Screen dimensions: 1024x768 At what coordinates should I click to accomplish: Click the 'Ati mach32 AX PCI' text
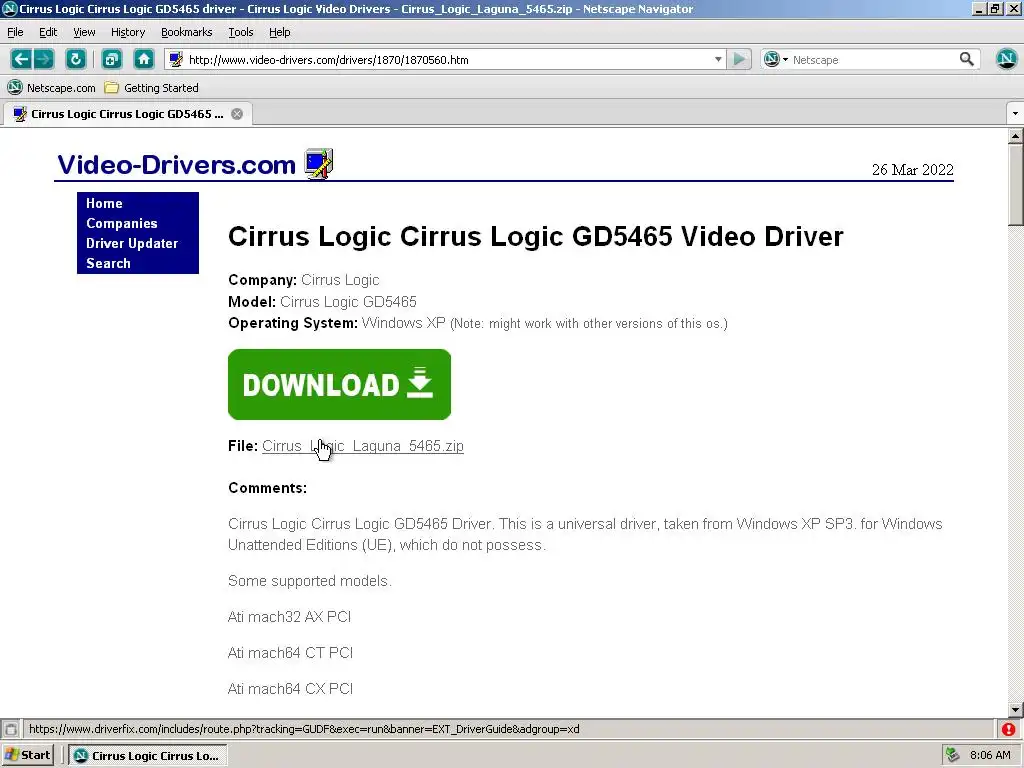pos(289,617)
